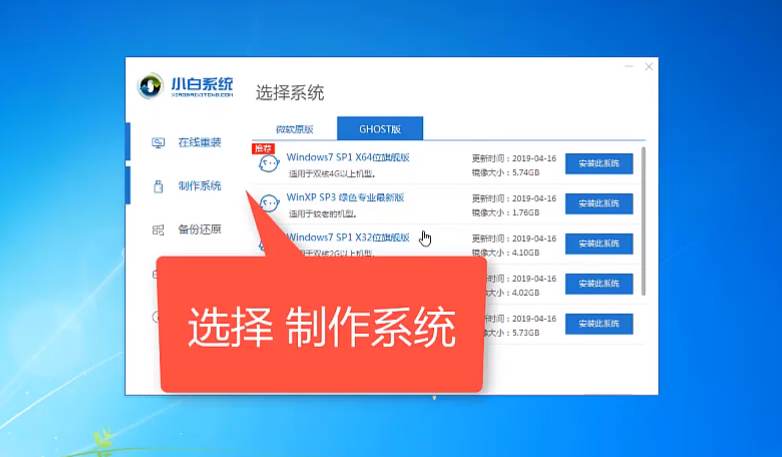The height and width of the screenshot is (457, 782).
Task: Click the 镜像大小：5.74GB text
Action: (505, 173)
